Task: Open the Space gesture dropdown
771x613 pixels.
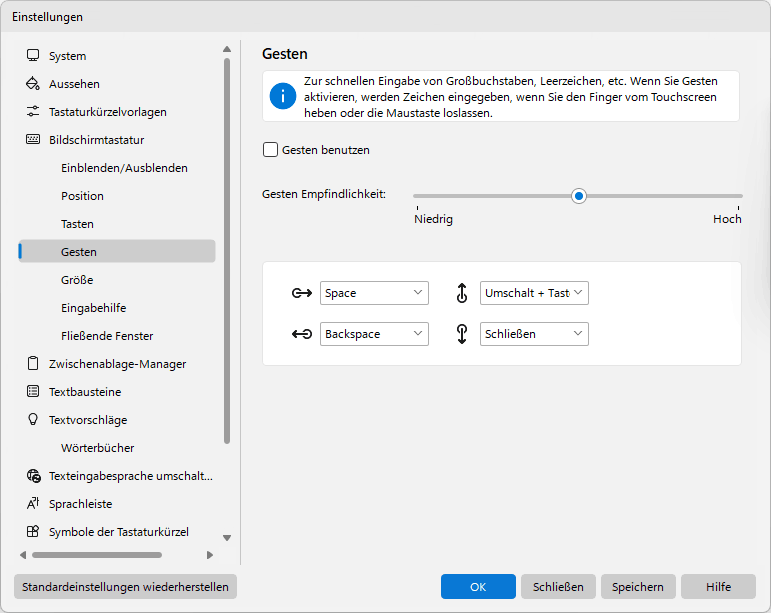Action: (374, 293)
